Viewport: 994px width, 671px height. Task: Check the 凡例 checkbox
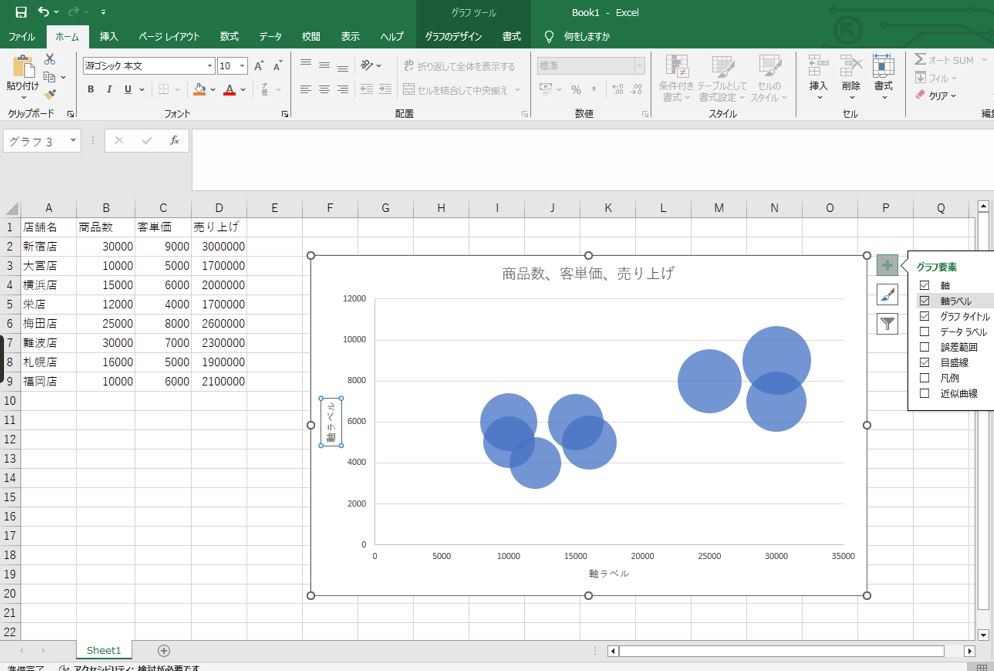click(924, 378)
